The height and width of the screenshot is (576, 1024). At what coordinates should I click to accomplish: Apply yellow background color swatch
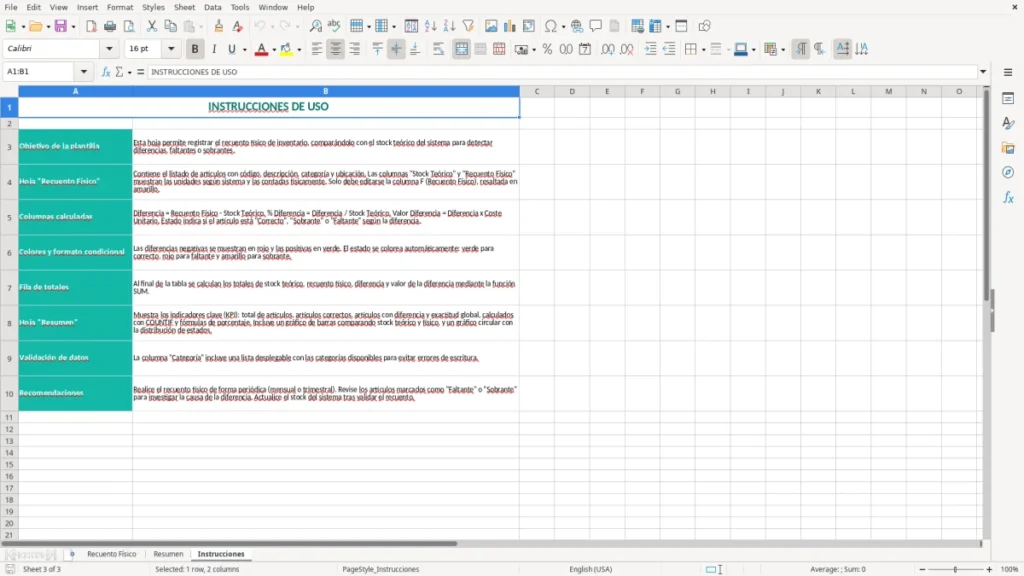click(x=286, y=50)
